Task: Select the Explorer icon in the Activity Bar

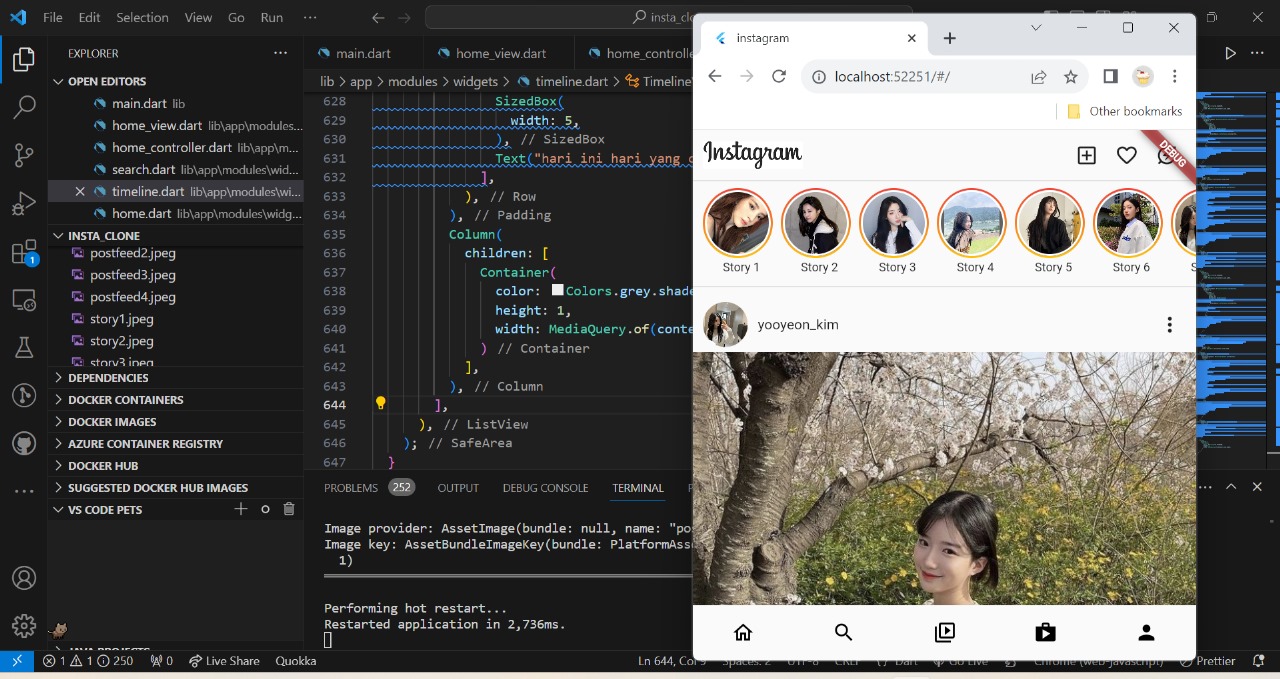Action: pyautogui.click(x=24, y=59)
